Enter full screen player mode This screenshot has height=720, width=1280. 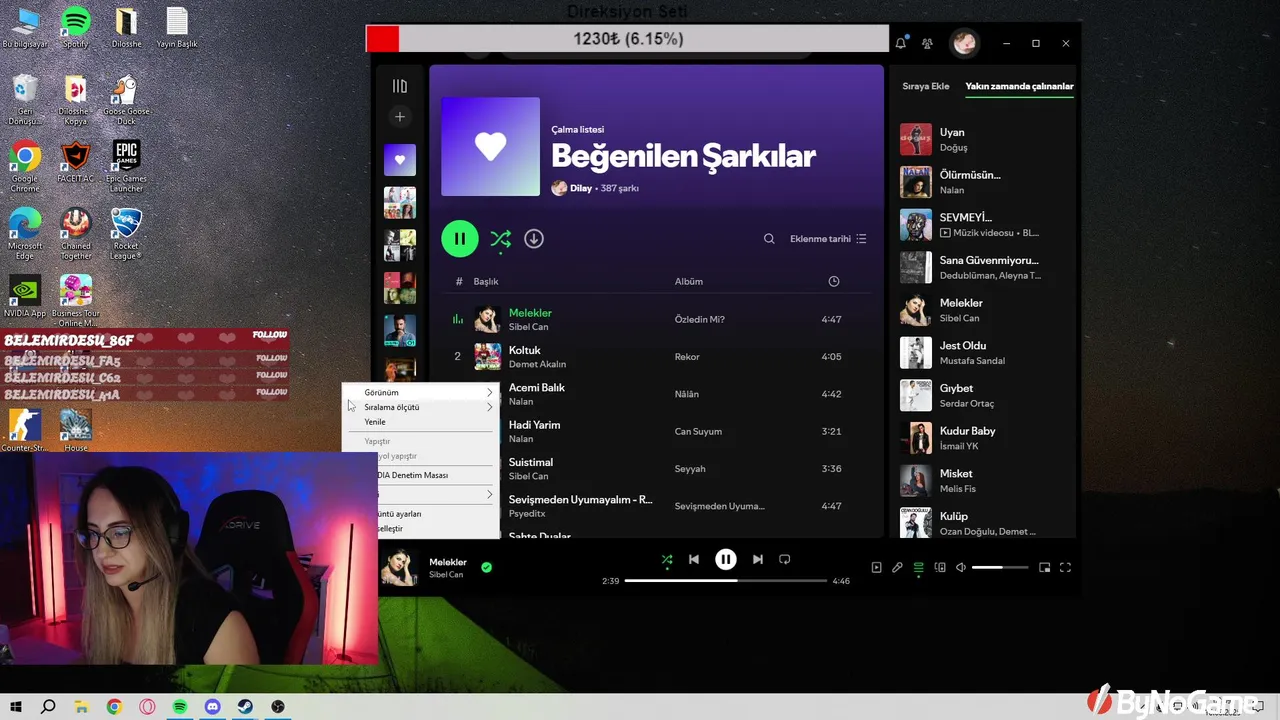pos(1065,568)
